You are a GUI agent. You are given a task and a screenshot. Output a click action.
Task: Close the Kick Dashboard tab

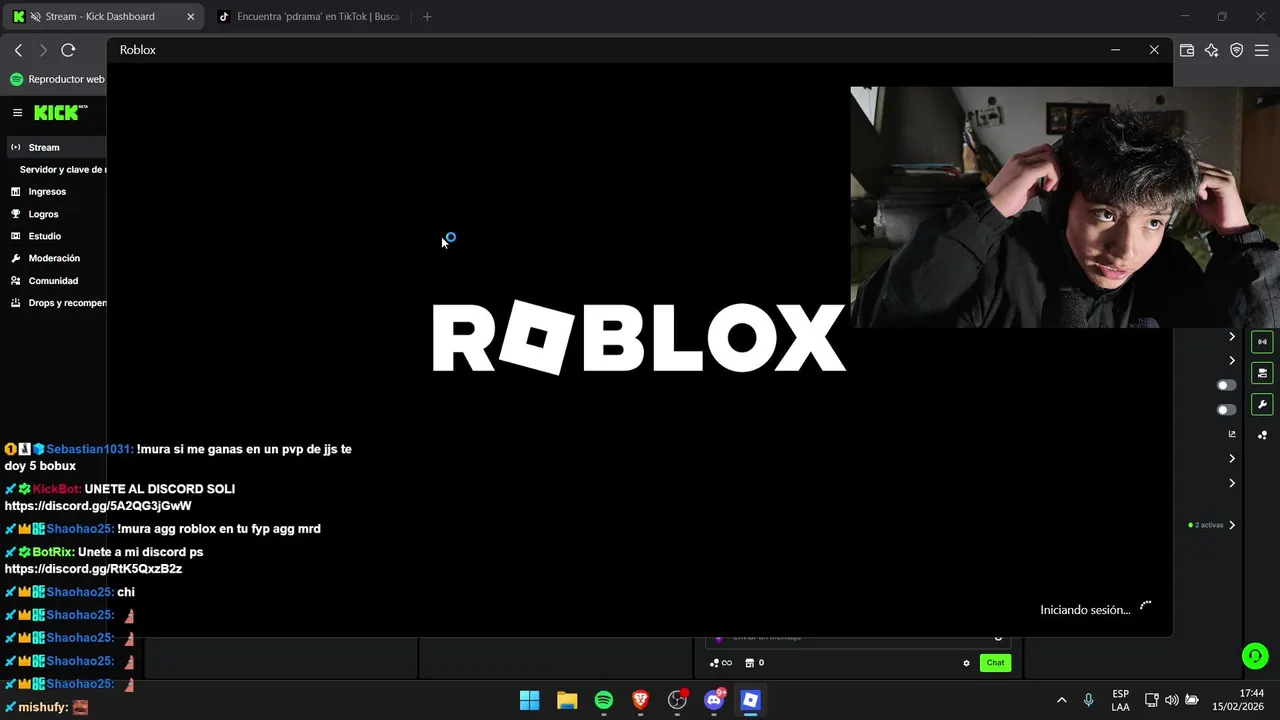(190, 17)
